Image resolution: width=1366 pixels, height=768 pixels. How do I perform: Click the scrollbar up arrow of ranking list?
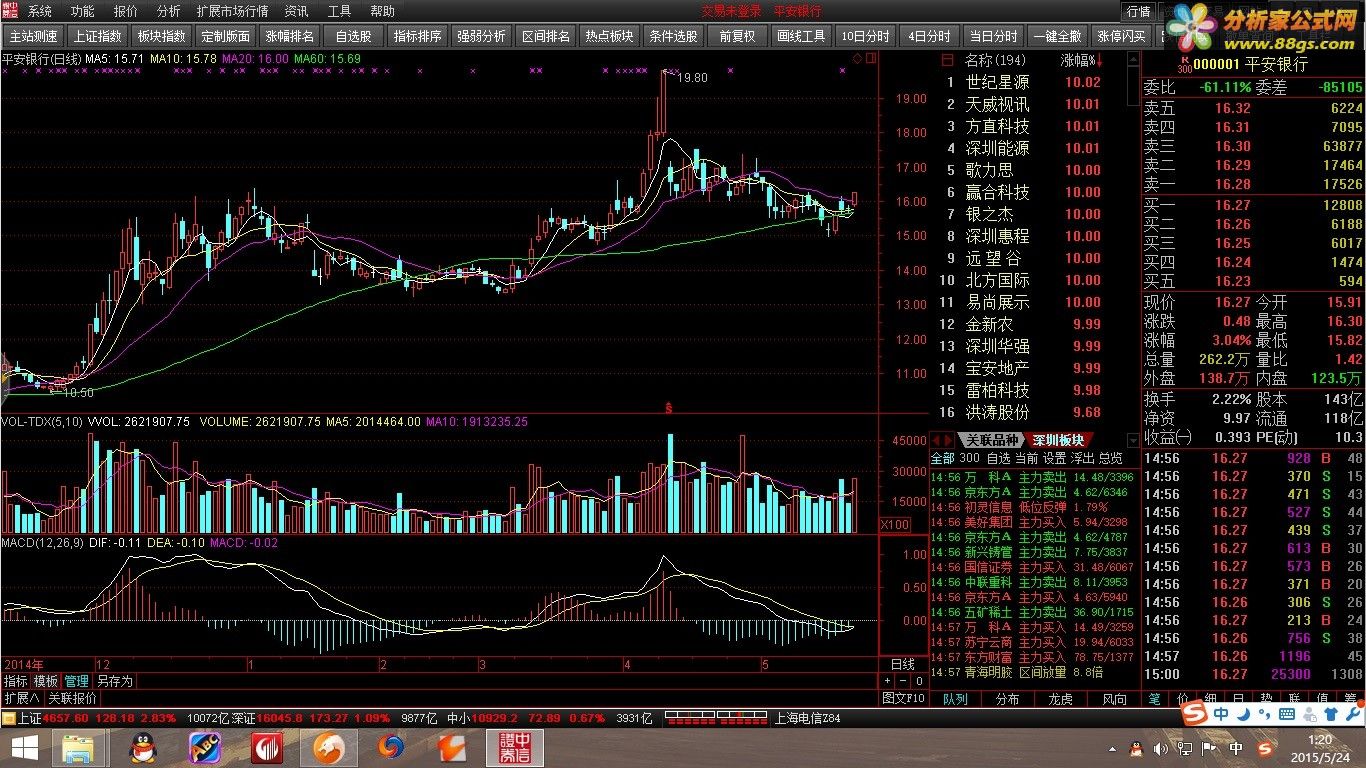[1134, 60]
